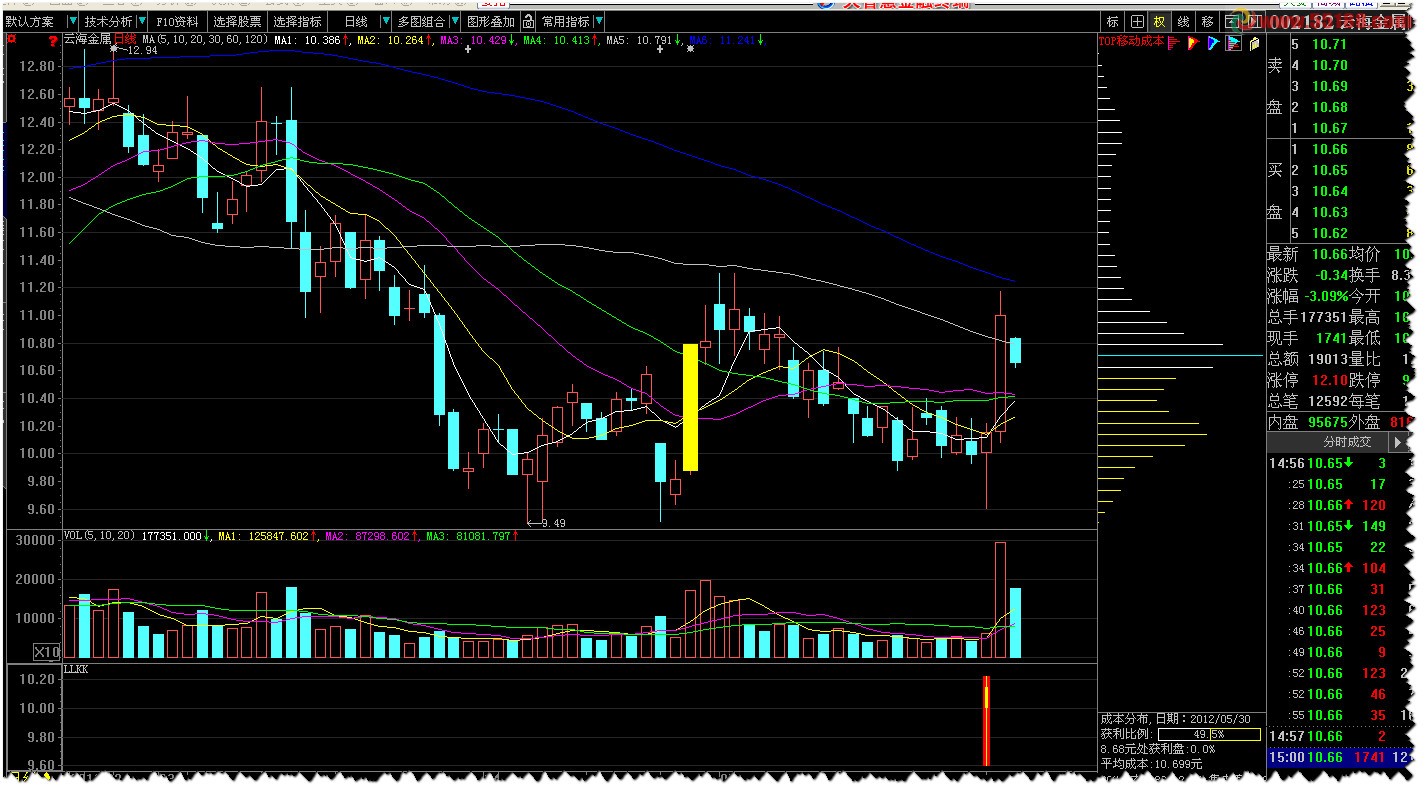Click the 图形叠加 overlay button
The image size is (1425, 791).
click(x=491, y=21)
